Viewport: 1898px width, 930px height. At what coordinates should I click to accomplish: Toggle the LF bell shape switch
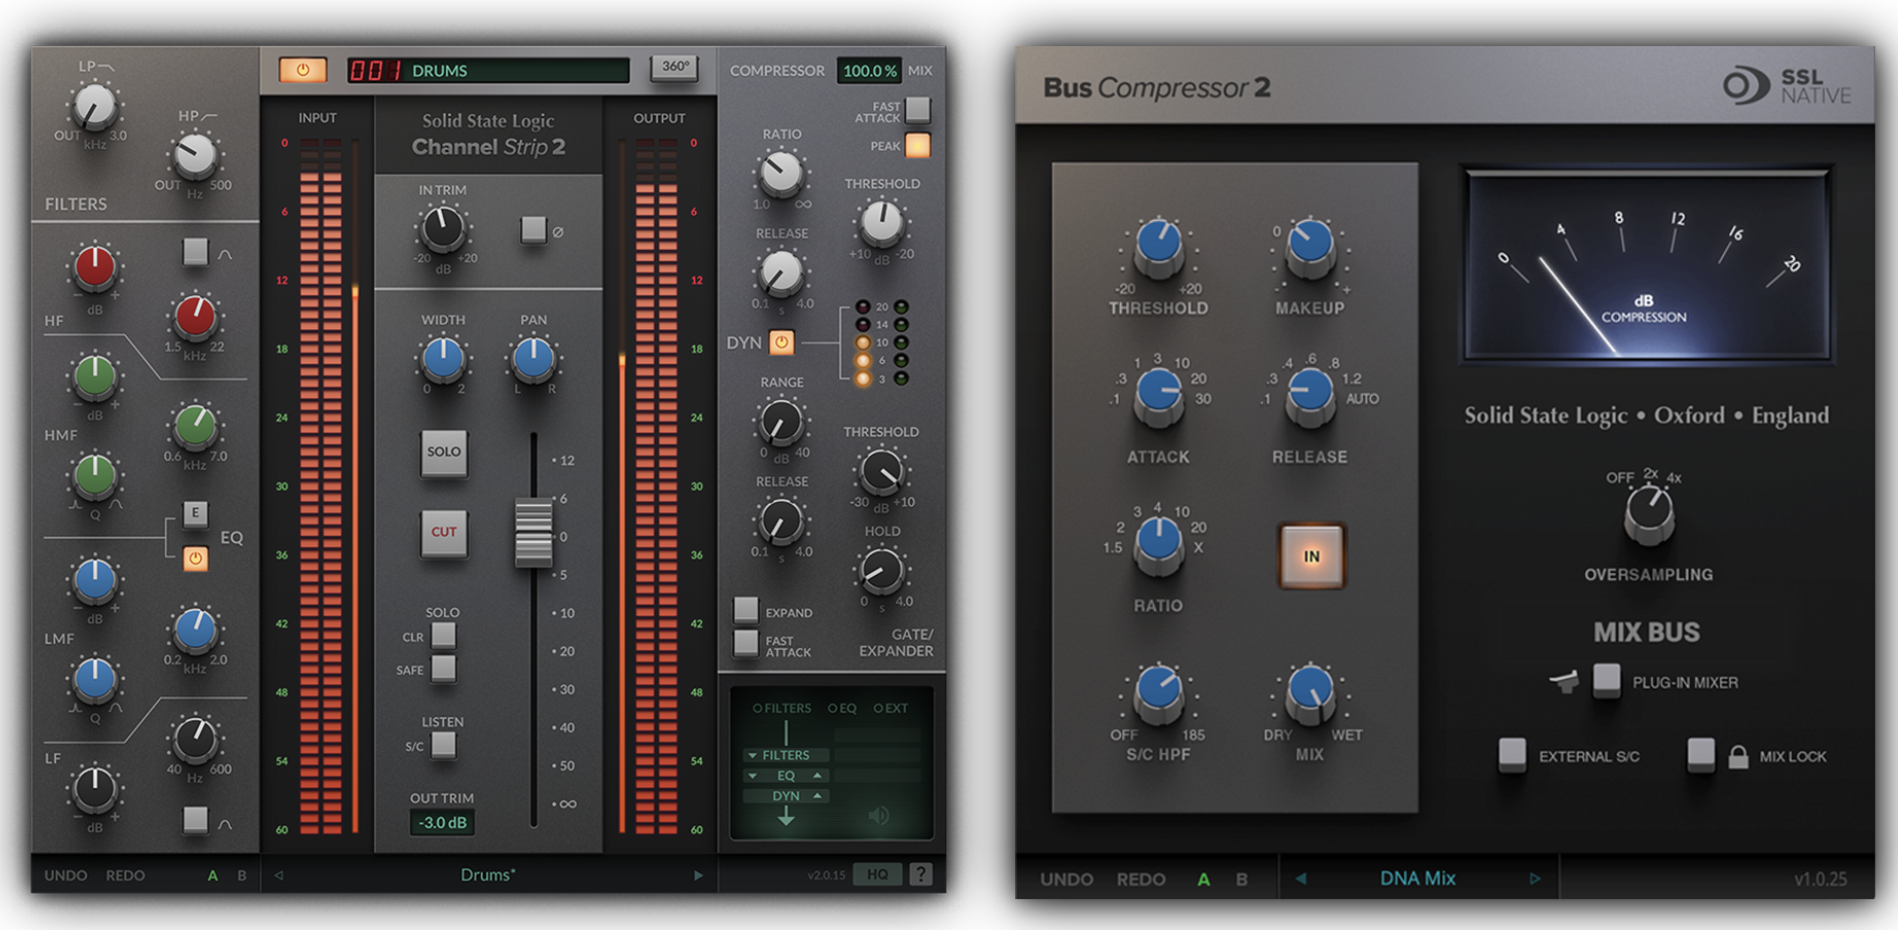click(195, 820)
